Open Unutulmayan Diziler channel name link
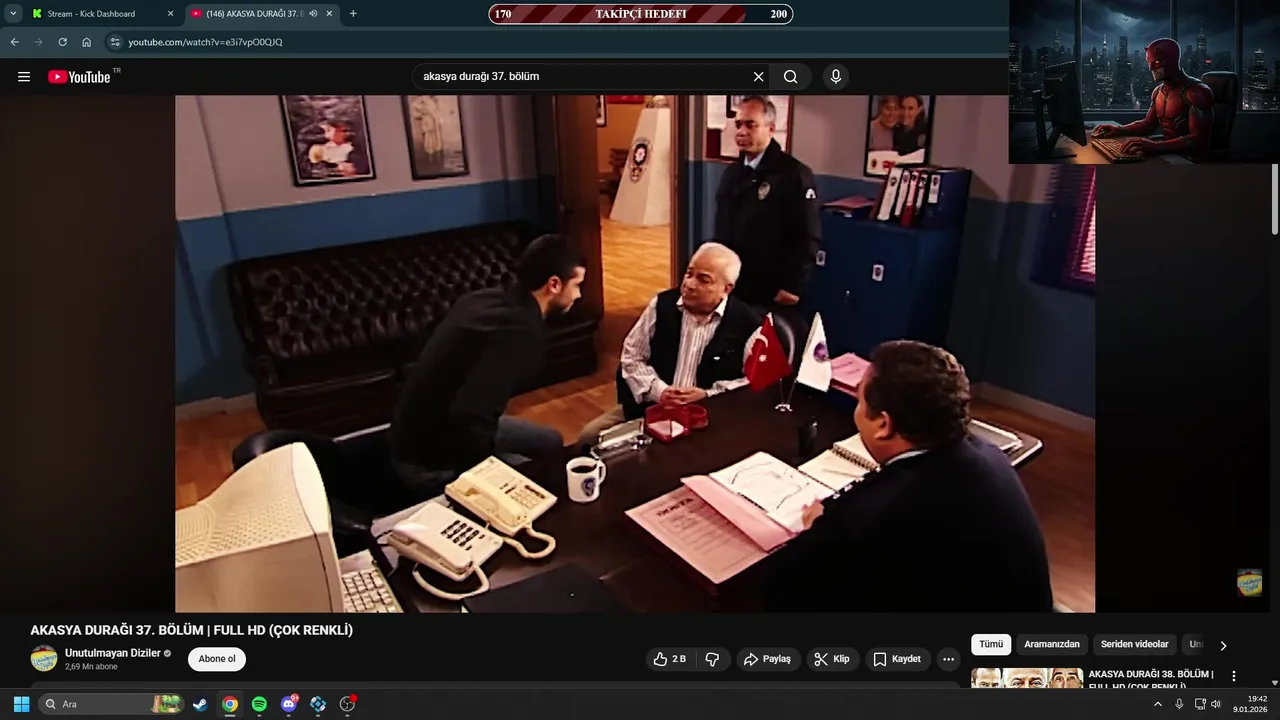The width and height of the screenshot is (1280, 720). [113, 653]
